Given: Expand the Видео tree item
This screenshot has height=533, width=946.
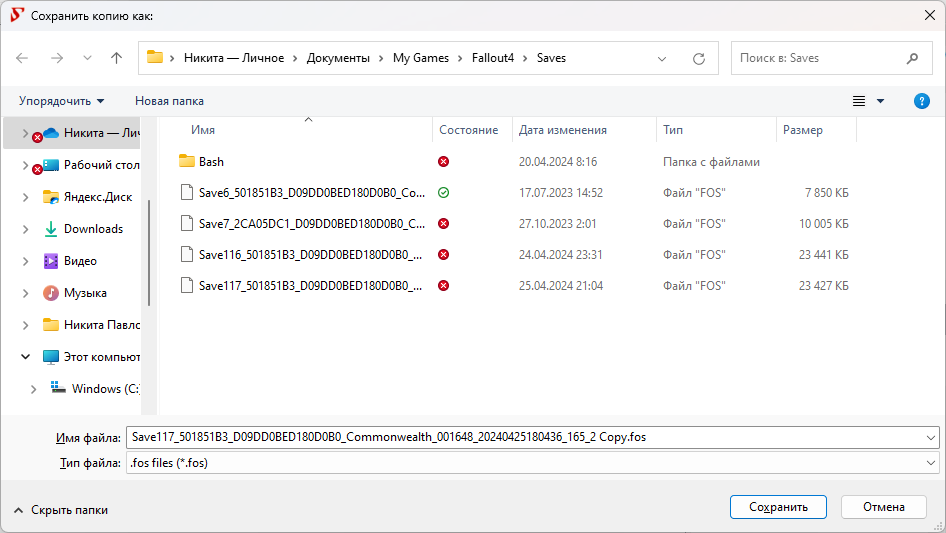Looking at the screenshot, I should tap(25, 261).
